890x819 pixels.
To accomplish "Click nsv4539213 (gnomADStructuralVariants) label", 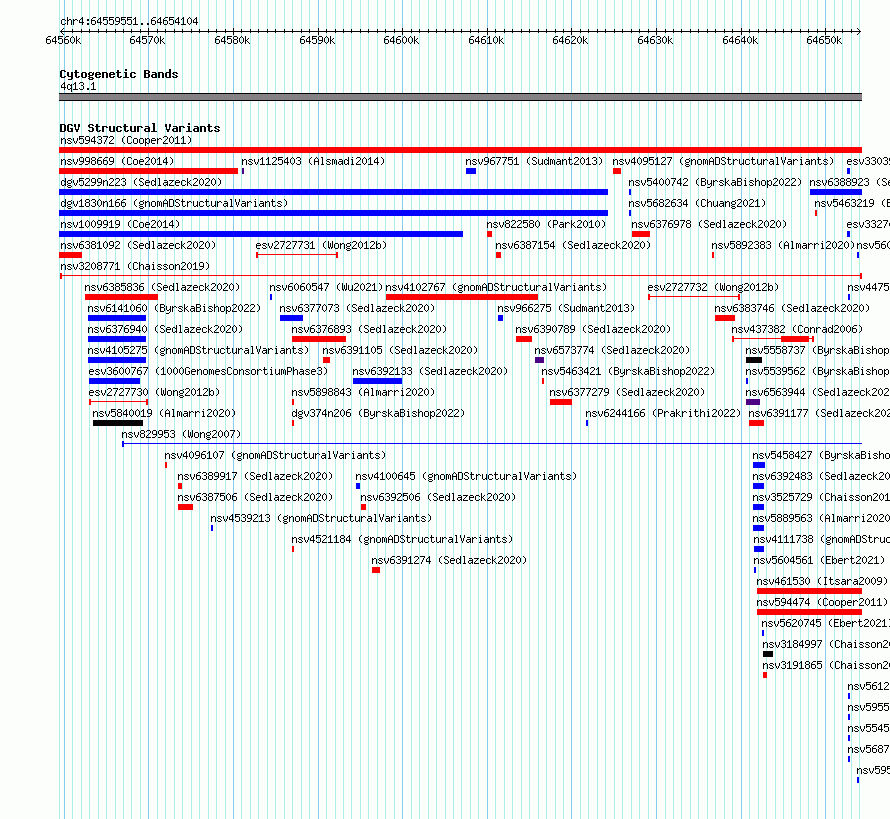I will [x=321, y=518].
